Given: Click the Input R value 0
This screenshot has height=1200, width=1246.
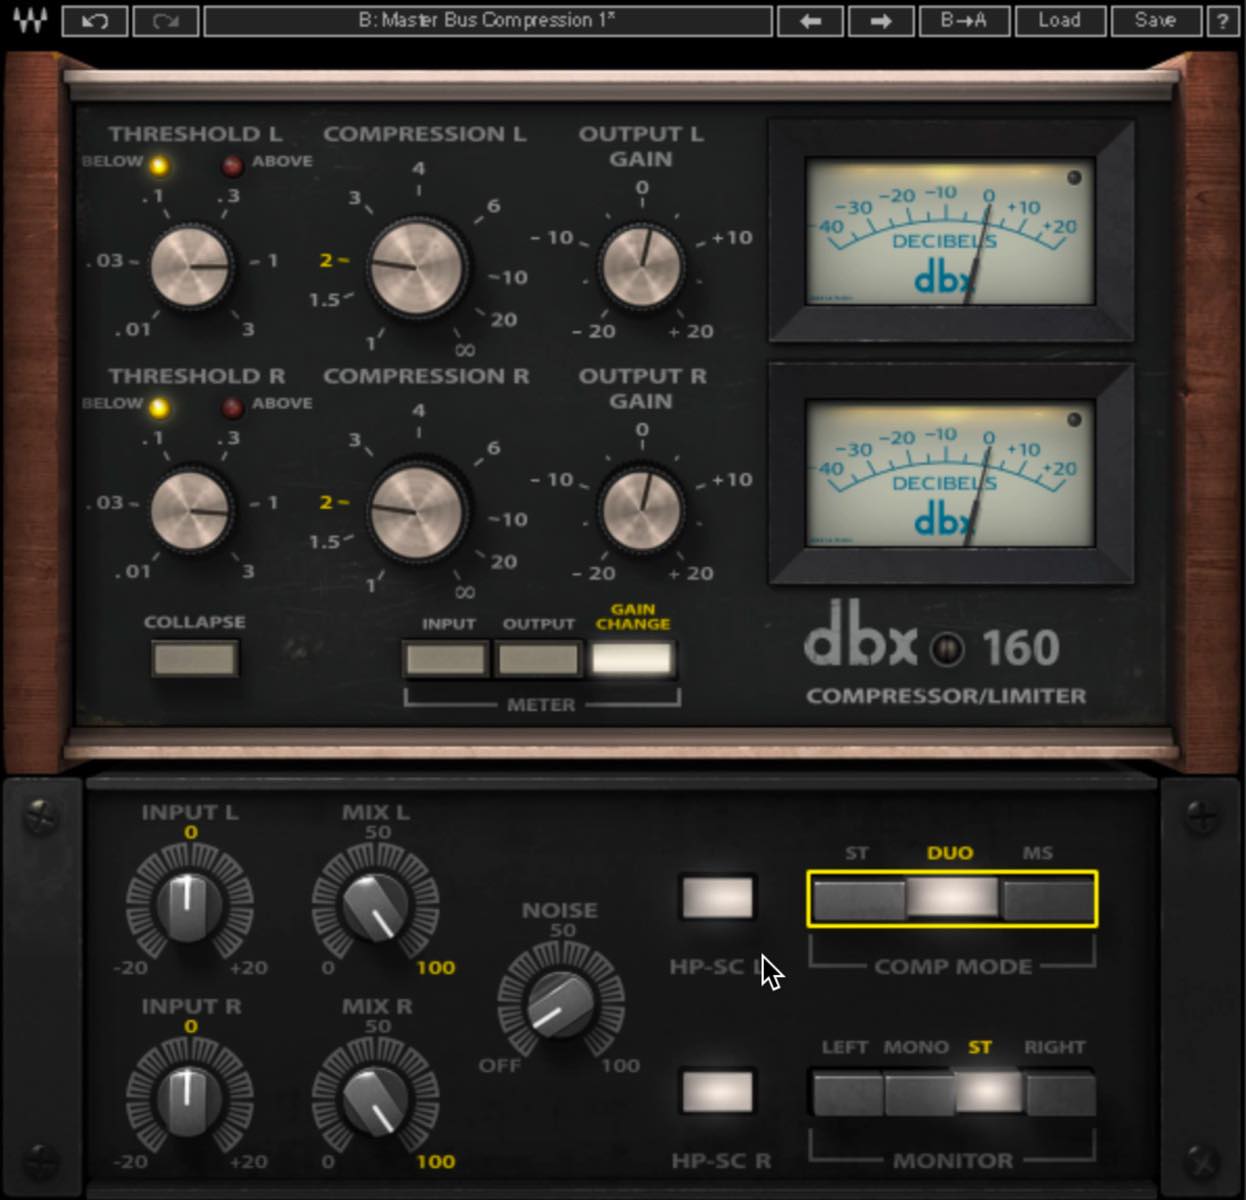Looking at the screenshot, I should pyautogui.click(x=190, y=1026).
